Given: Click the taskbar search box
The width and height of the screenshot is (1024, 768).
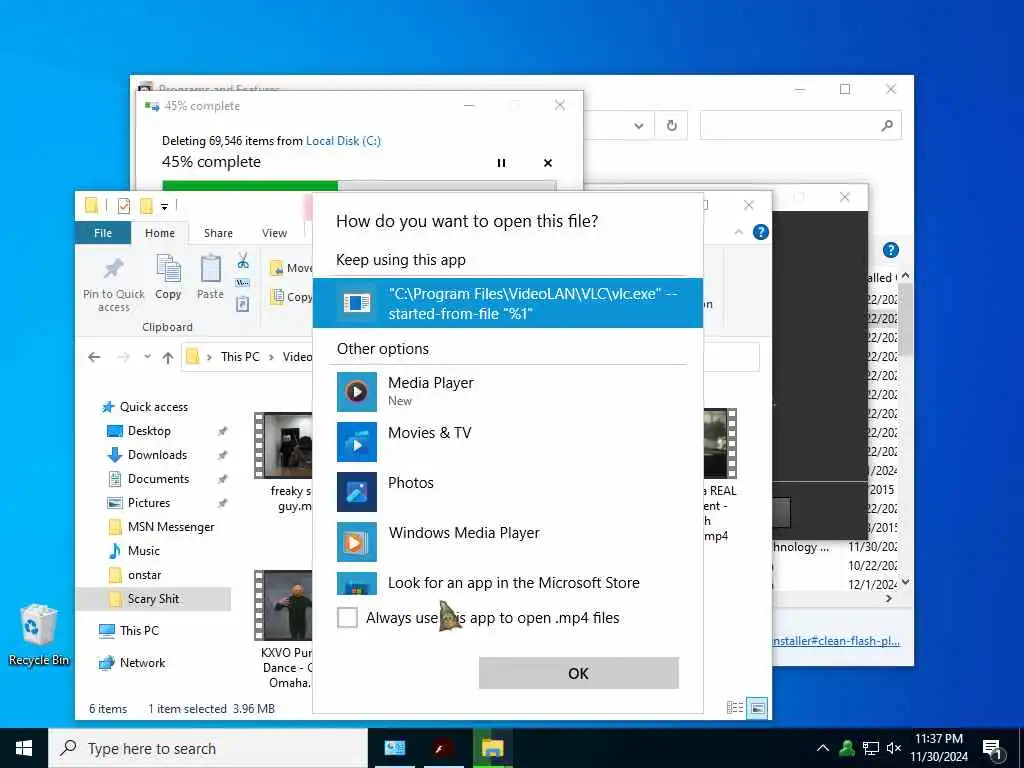Looking at the screenshot, I should (x=208, y=748).
